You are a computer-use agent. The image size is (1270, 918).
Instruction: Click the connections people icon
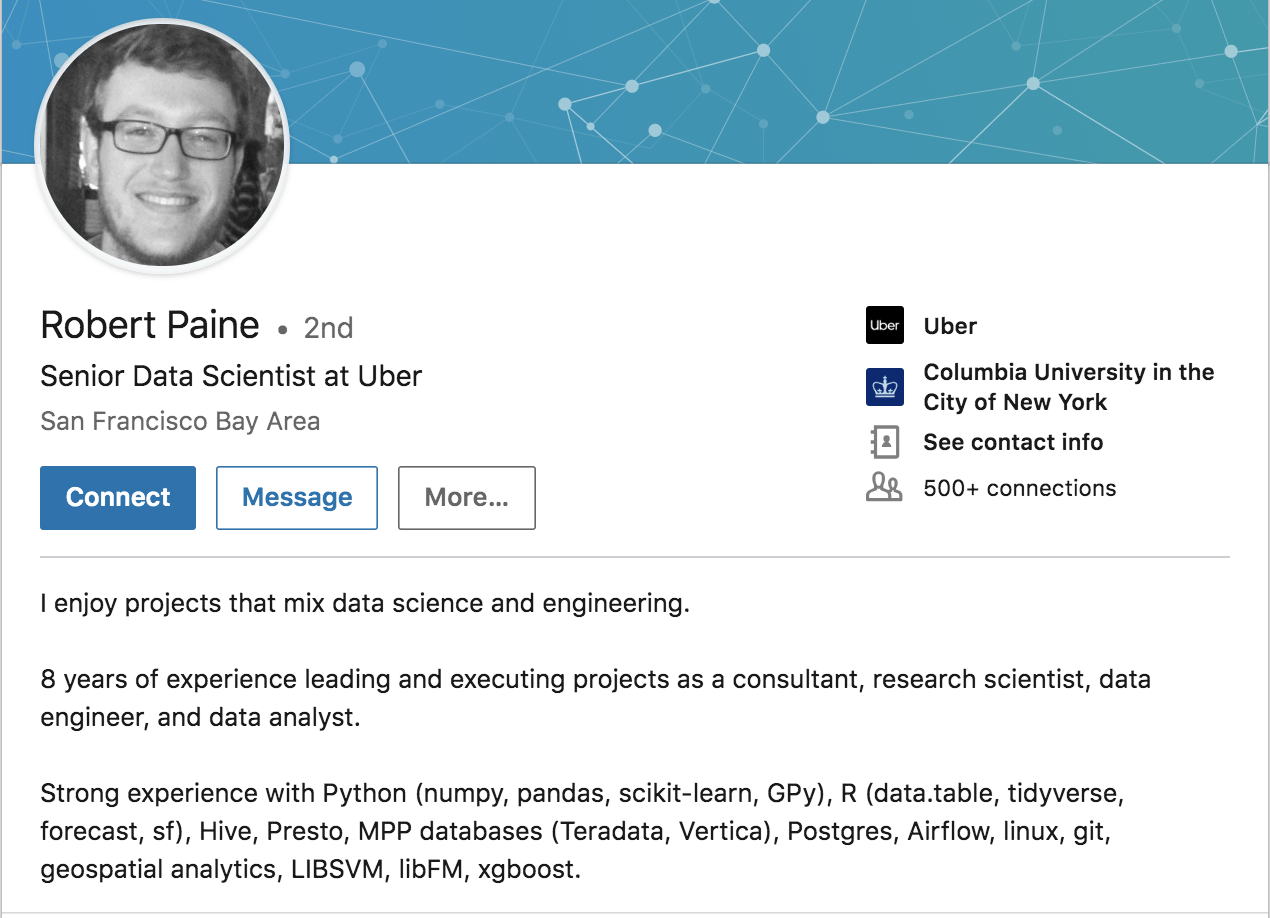pyautogui.click(x=884, y=488)
